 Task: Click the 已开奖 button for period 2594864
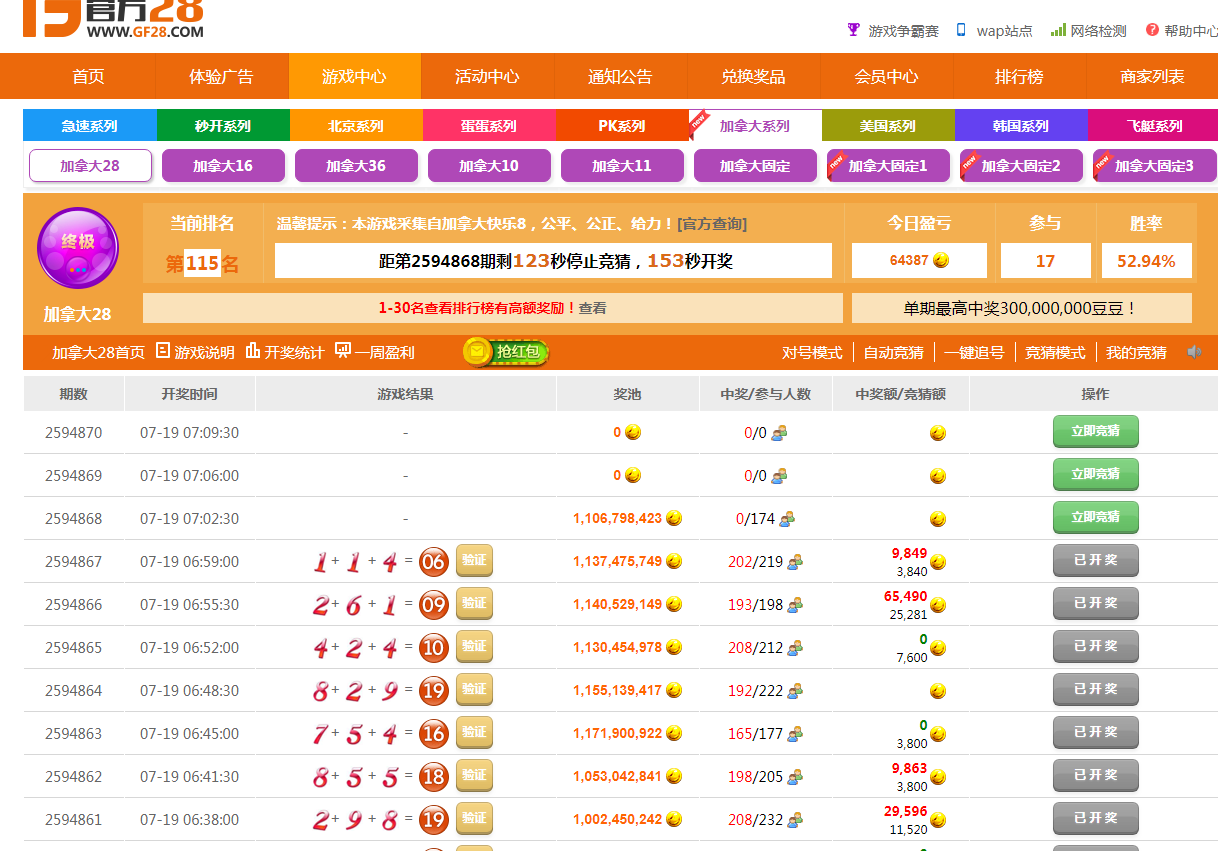1095,690
